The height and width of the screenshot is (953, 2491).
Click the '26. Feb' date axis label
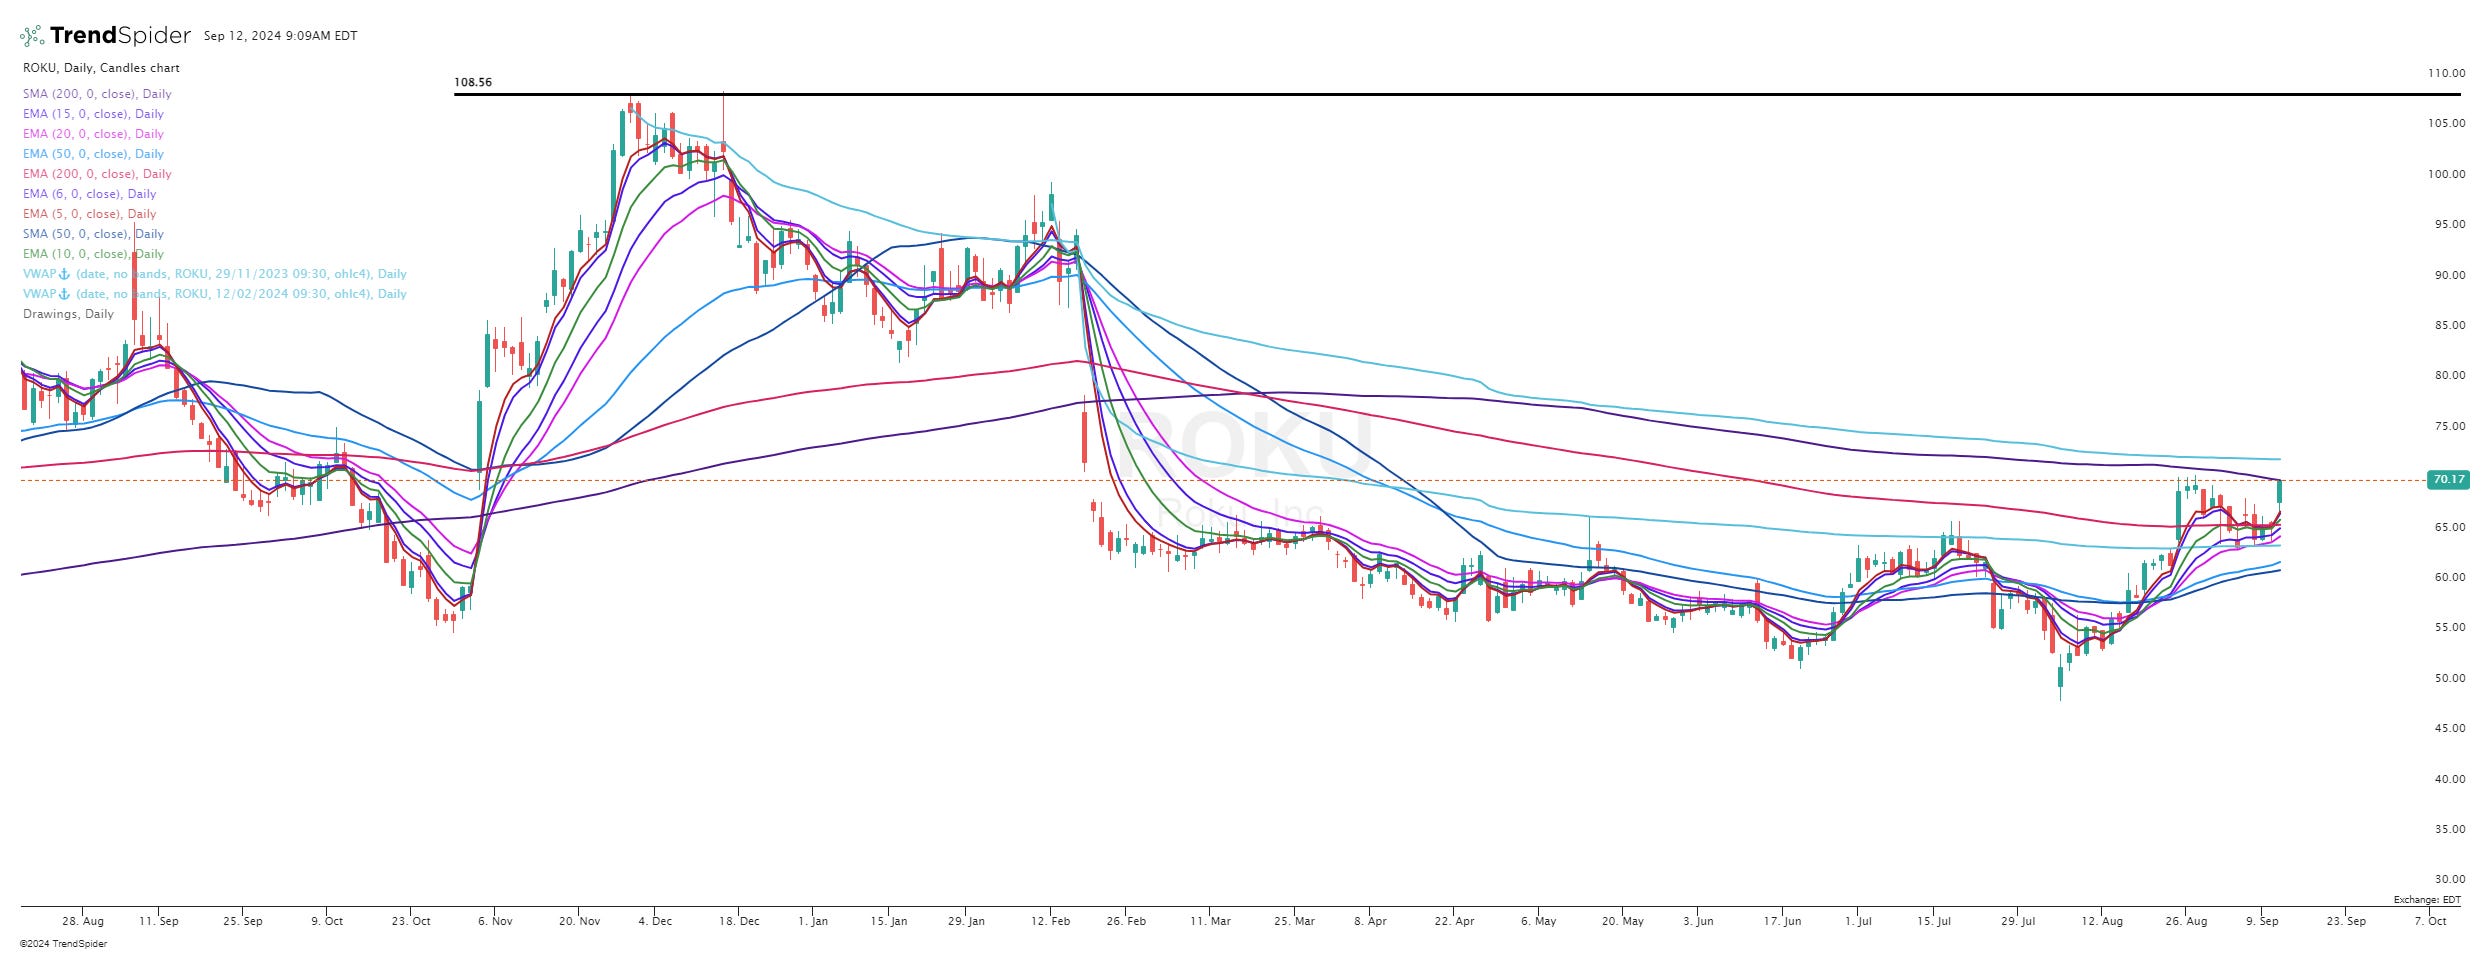click(1126, 921)
